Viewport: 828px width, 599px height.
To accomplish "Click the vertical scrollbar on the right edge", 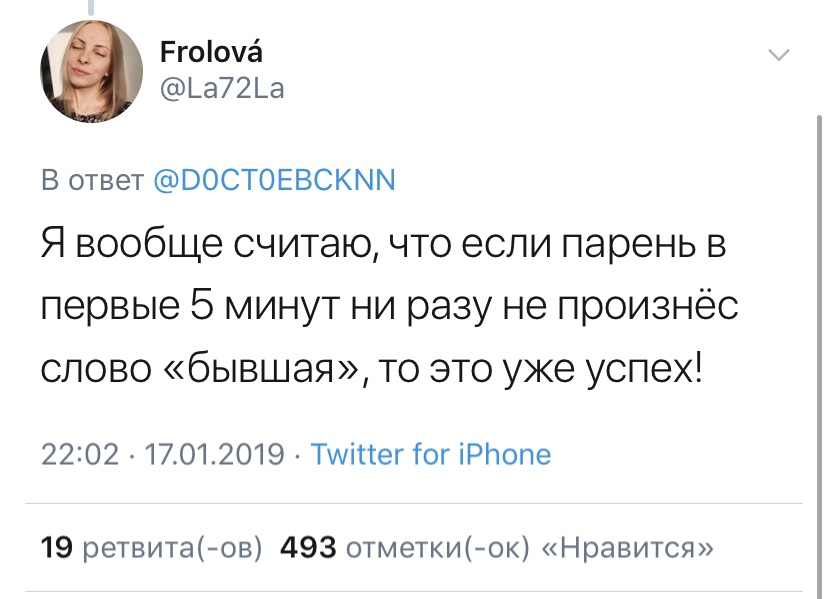I will [x=819, y=354].
